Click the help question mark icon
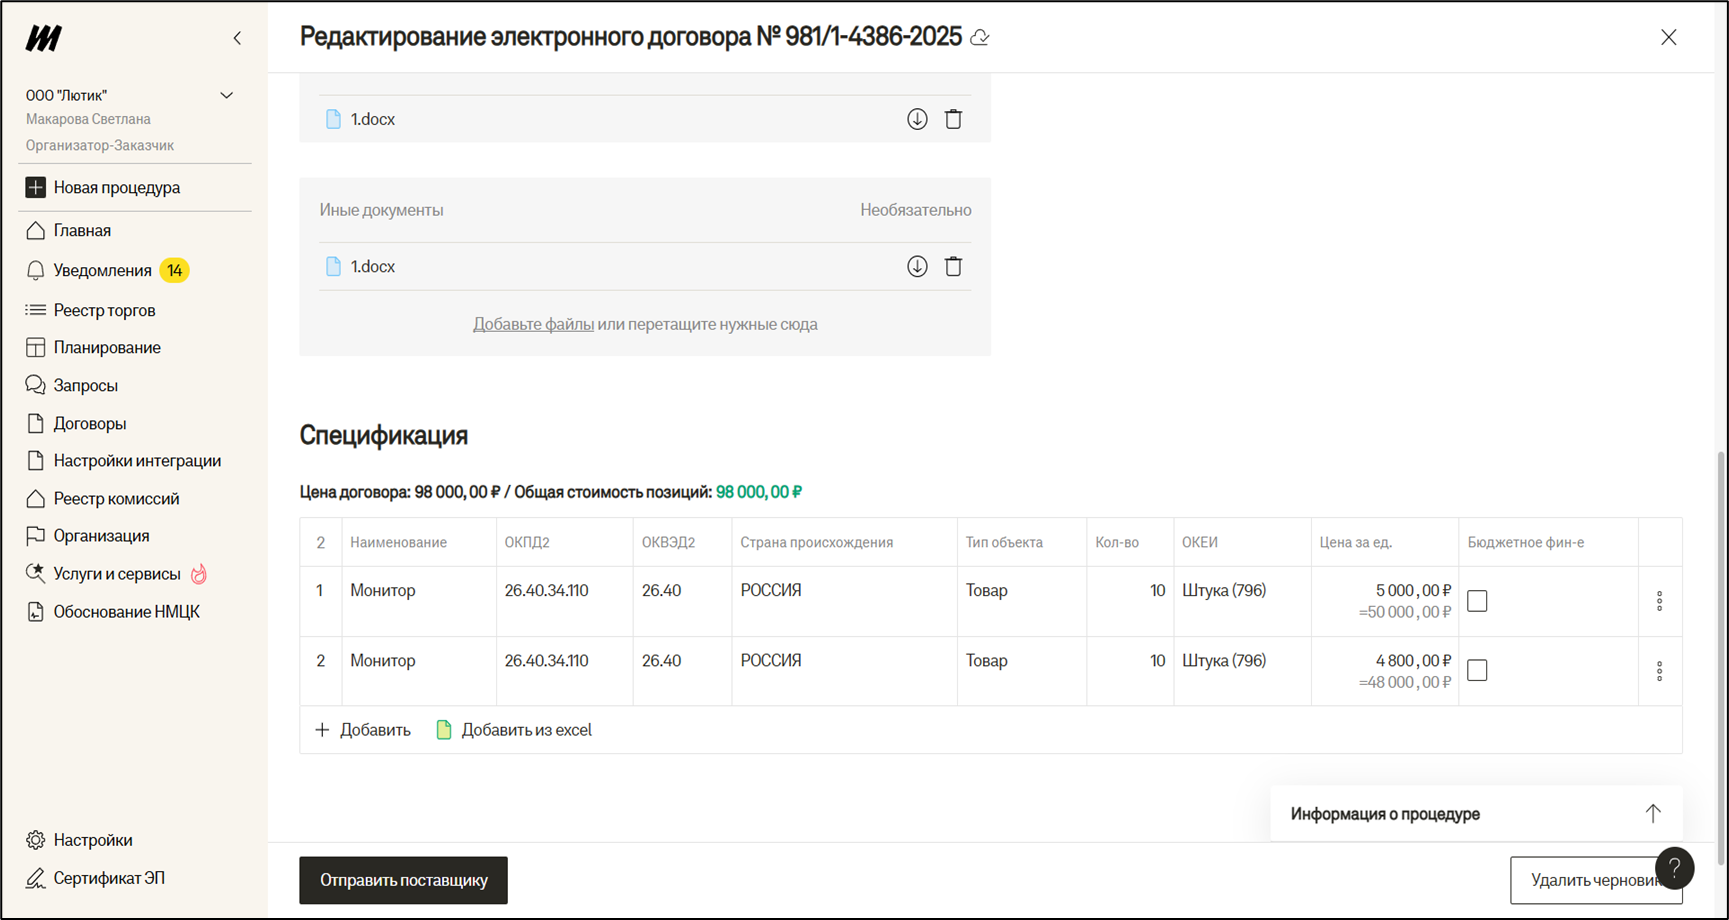1729x920 pixels. click(x=1674, y=868)
